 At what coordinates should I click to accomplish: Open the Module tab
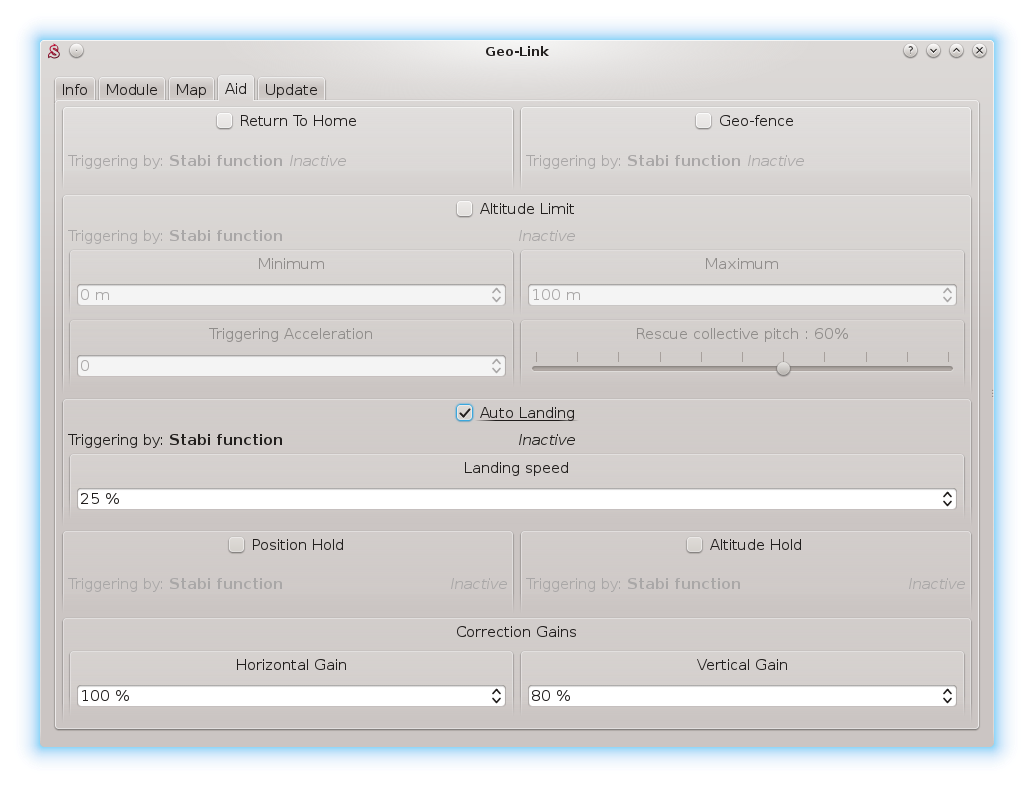[131, 90]
